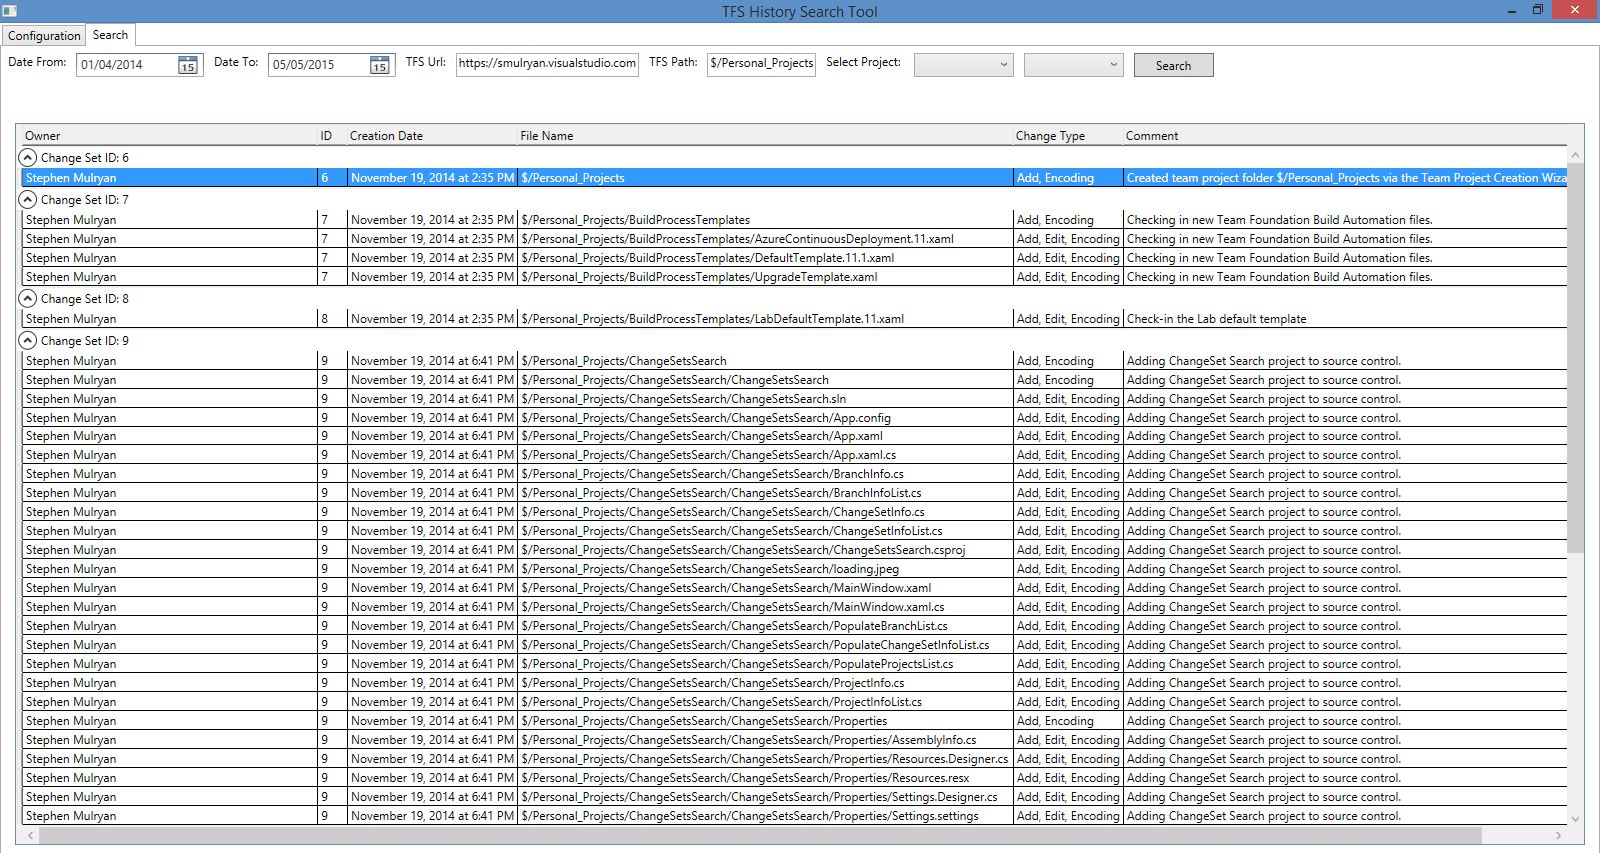Collapse the Change Set ID: 7 group
The height and width of the screenshot is (853, 1600).
[x=29, y=200]
